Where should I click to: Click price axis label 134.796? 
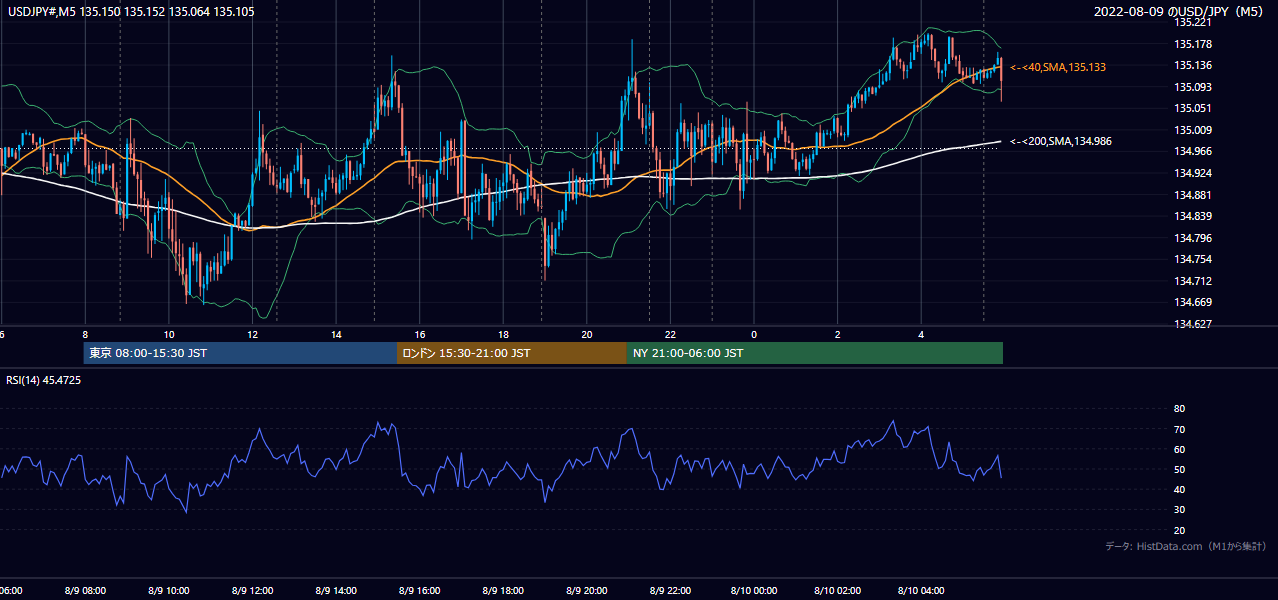point(1192,238)
